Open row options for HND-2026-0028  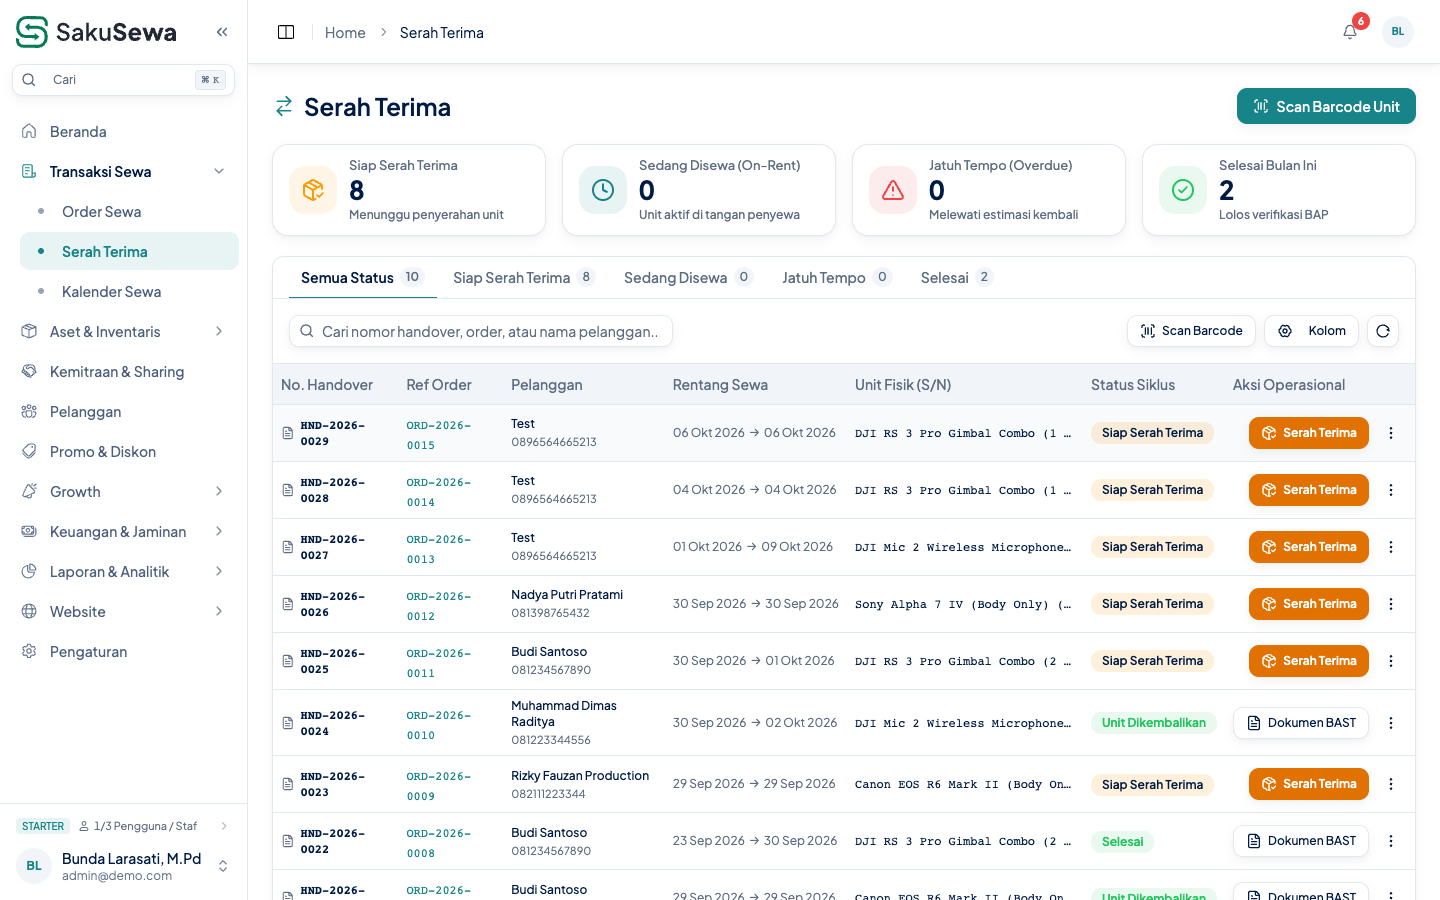pyautogui.click(x=1391, y=490)
